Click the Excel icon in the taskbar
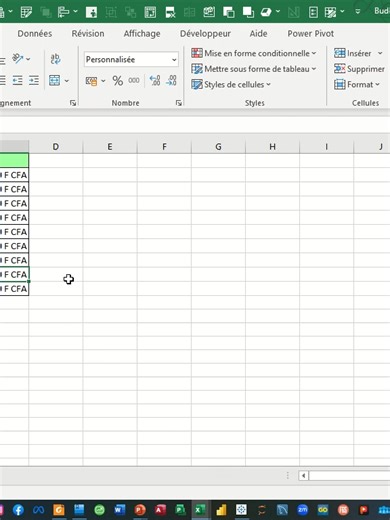390x520 pixels. pyautogui.click(x=200, y=510)
